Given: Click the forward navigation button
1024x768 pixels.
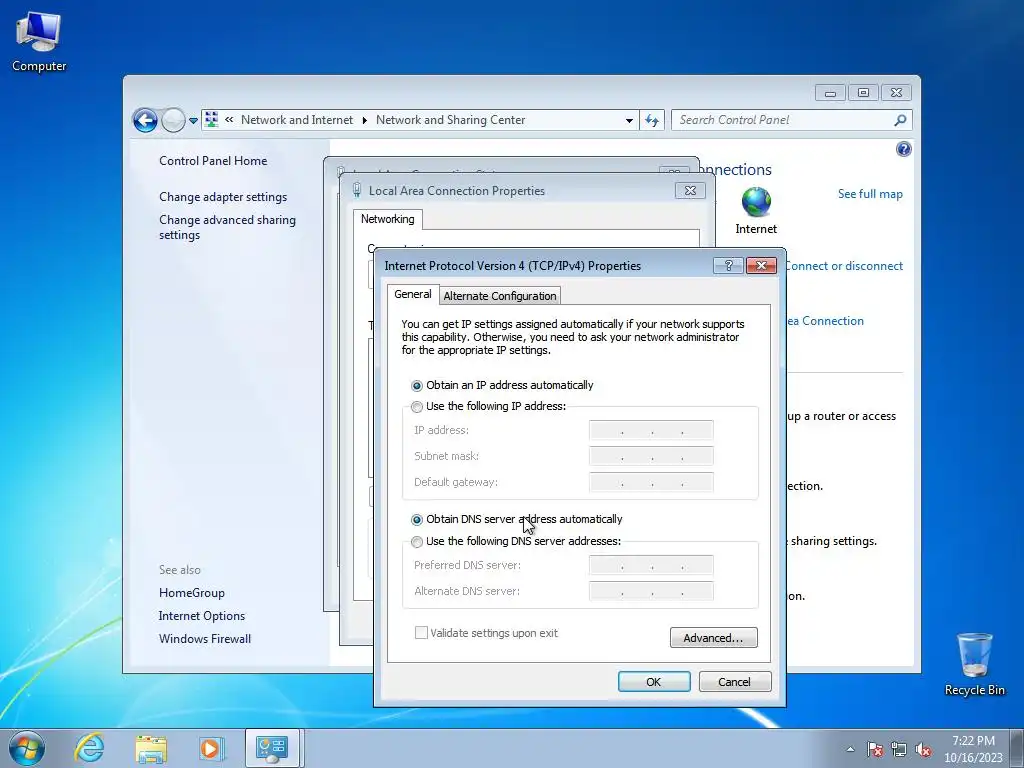Looking at the screenshot, I should [173, 120].
